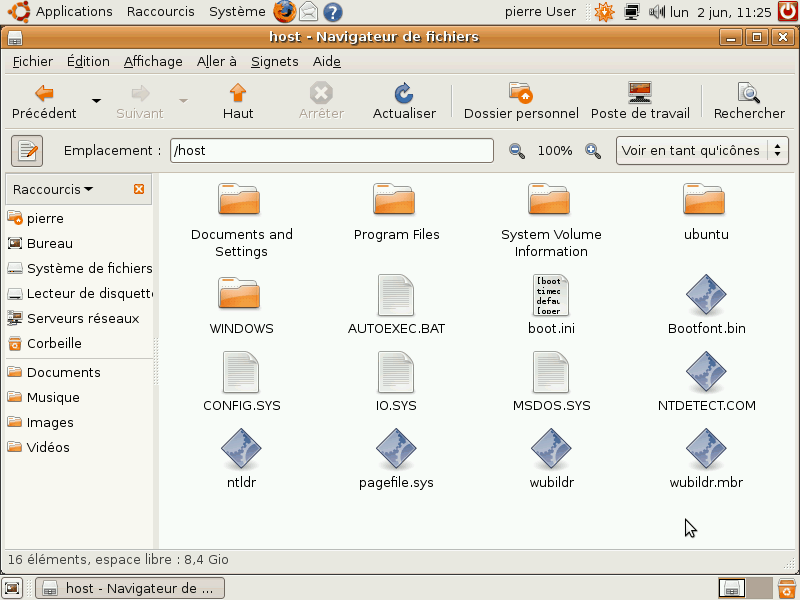
Task: Click the volume speaker icon
Action: [657, 12]
